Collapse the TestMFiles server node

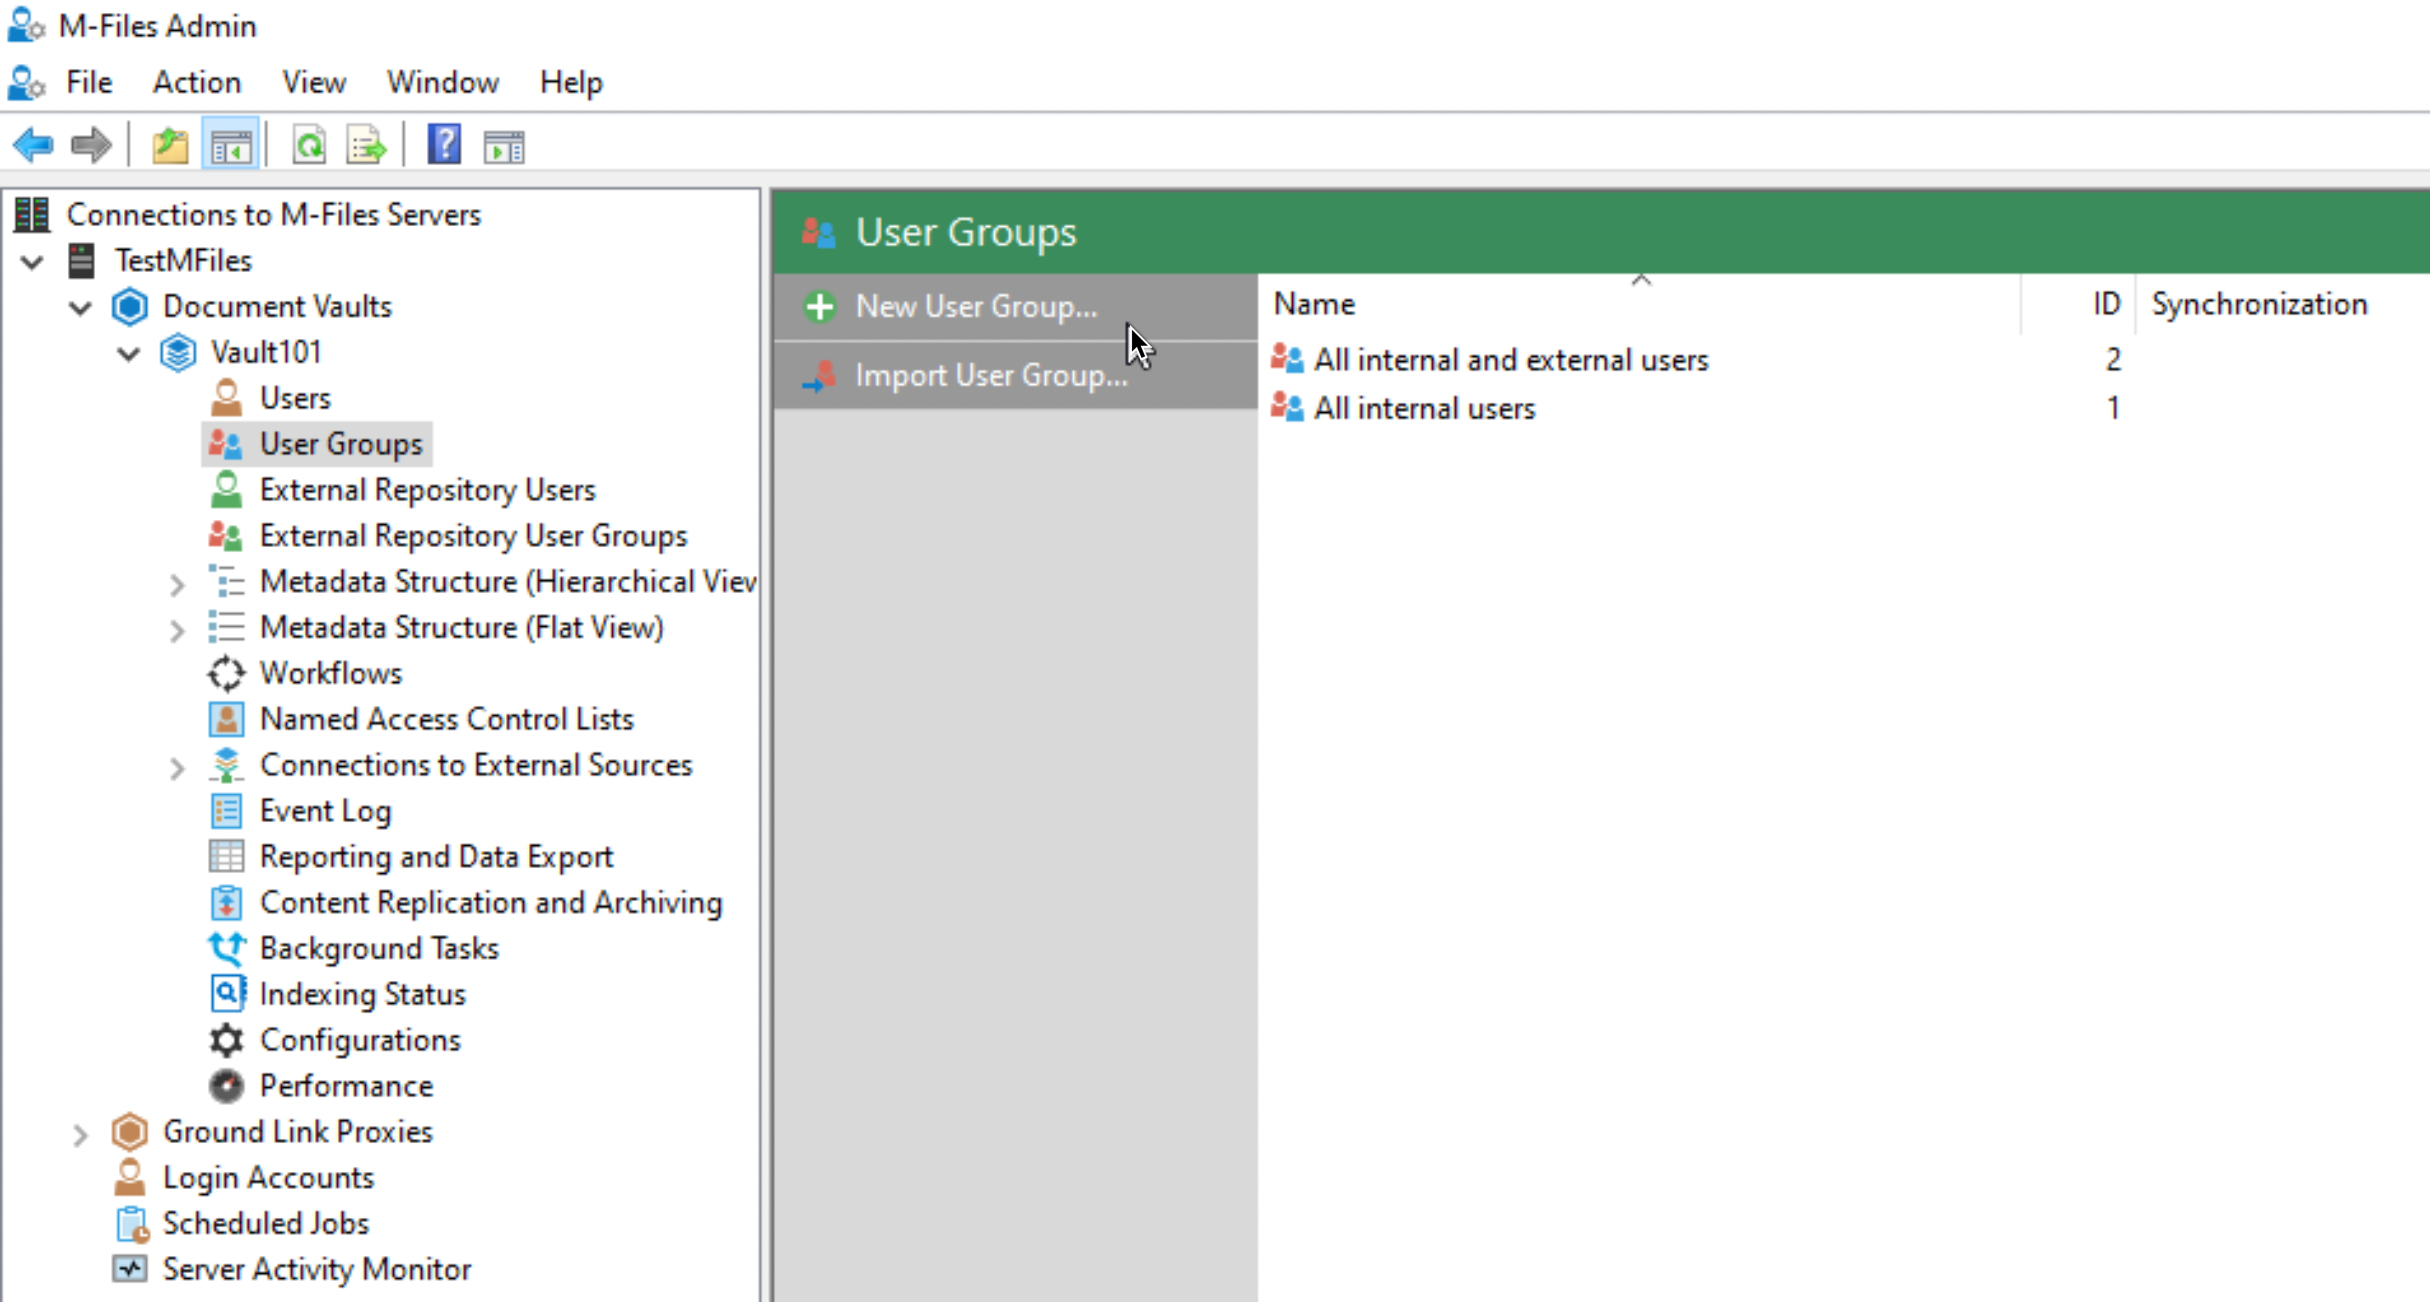[32, 262]
